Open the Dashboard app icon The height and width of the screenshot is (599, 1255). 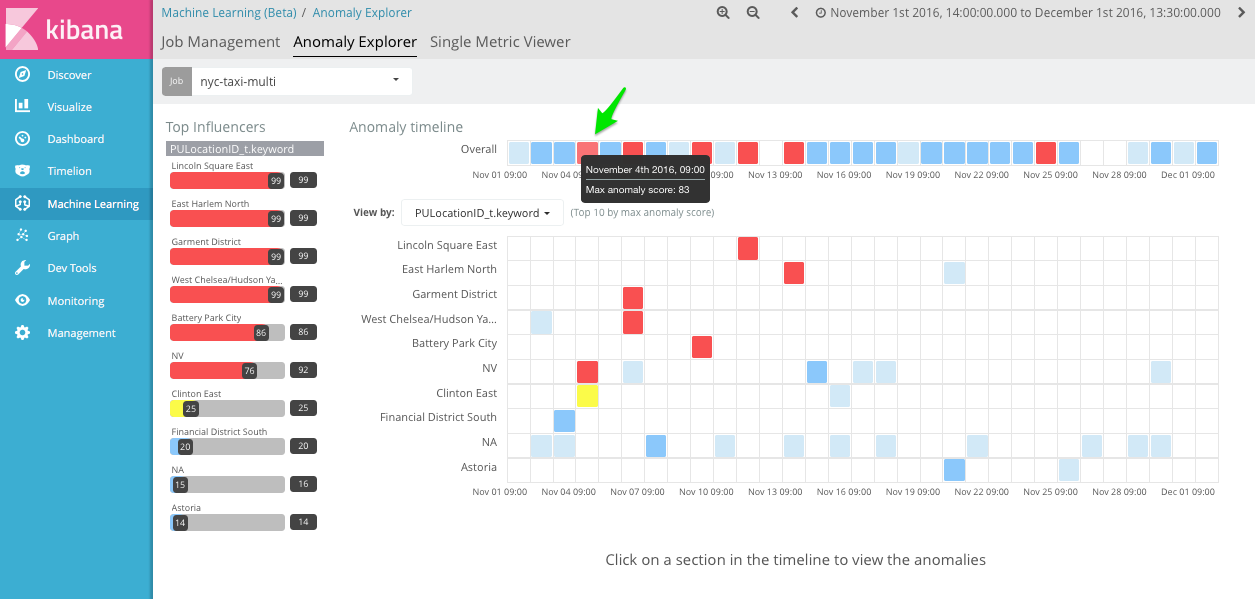(x=22, y=138)
